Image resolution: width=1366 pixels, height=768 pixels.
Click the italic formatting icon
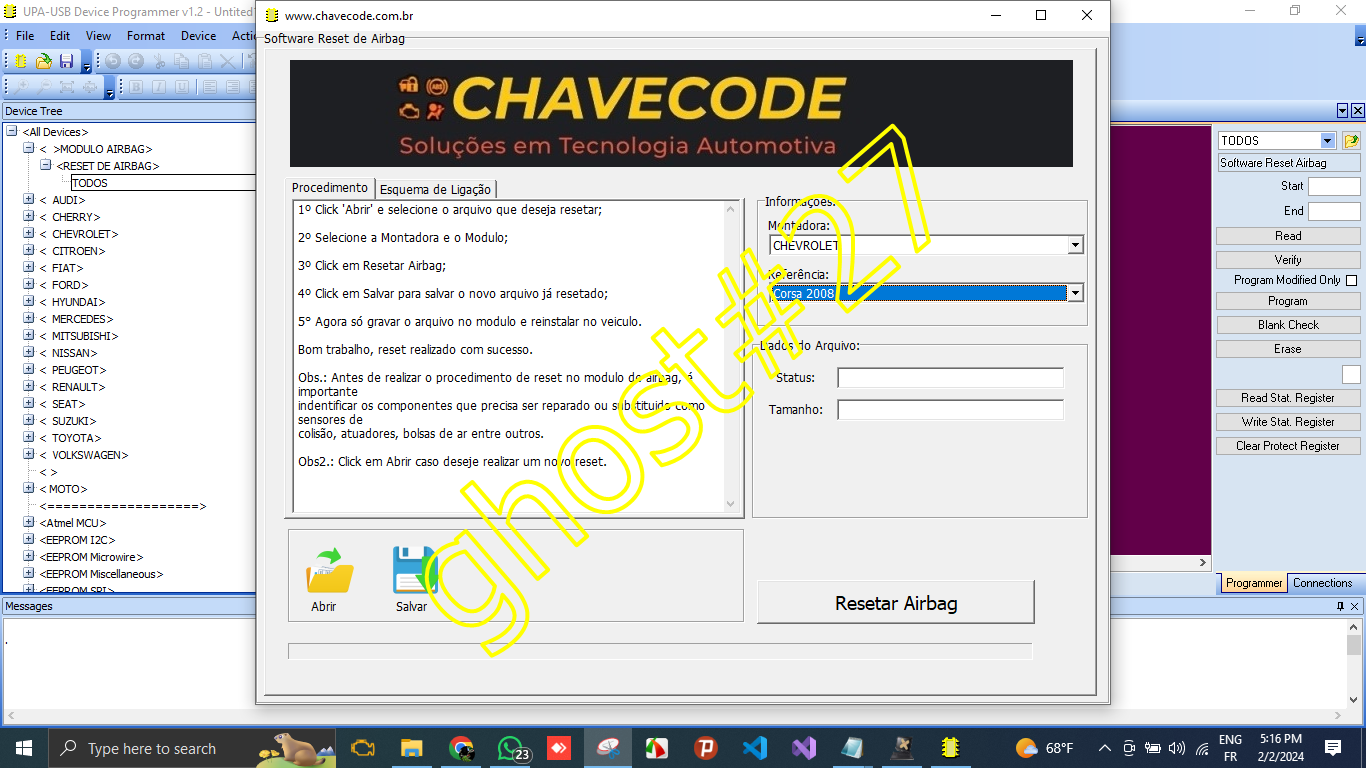(159, 87)
